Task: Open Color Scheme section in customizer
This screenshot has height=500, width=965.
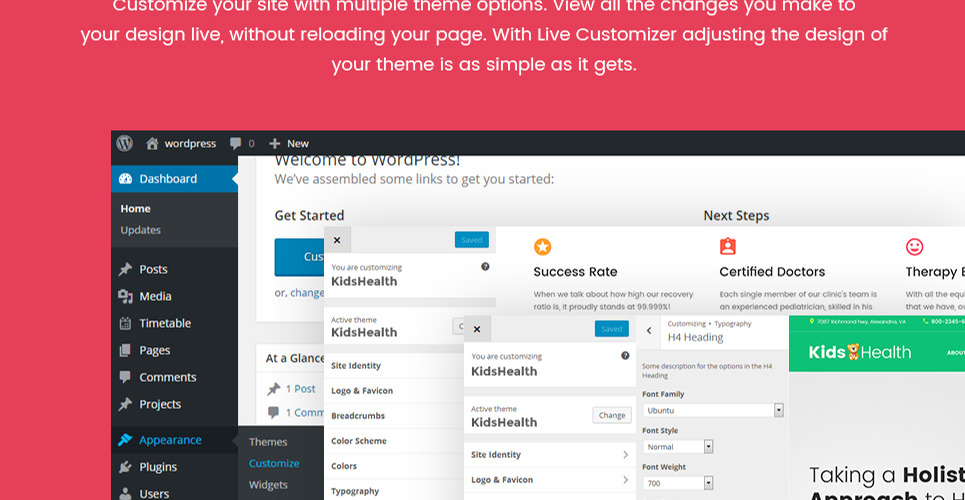Action: click(394, 441)
